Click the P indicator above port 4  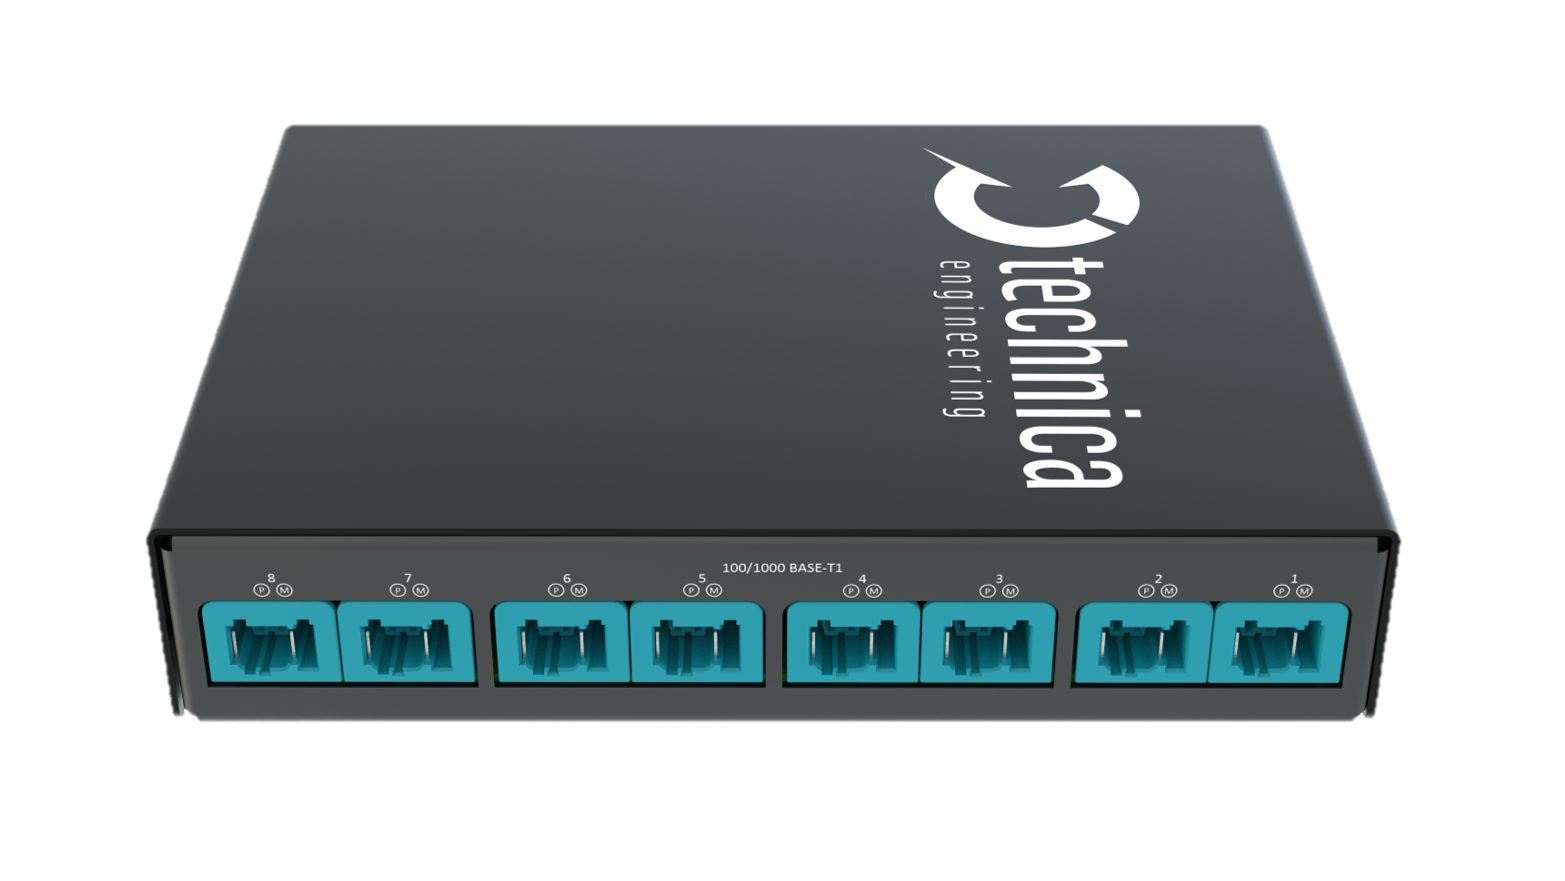851,590
